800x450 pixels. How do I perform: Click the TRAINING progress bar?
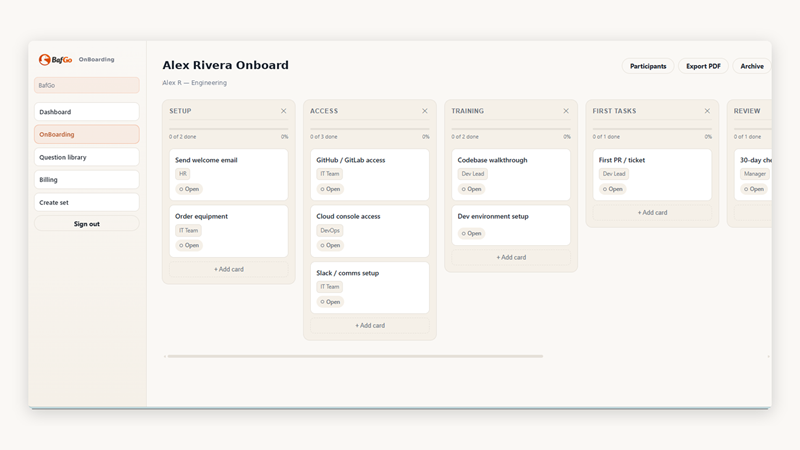511,129
